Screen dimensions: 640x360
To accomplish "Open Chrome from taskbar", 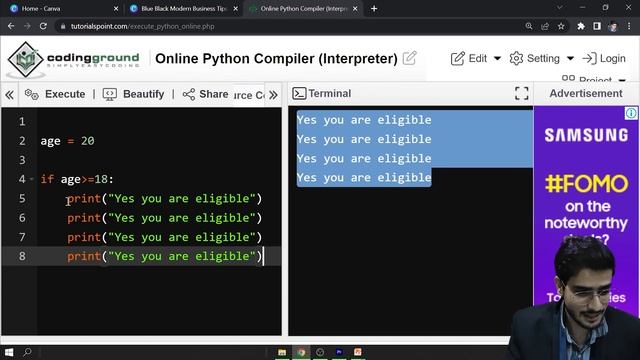I will [301, 352].
